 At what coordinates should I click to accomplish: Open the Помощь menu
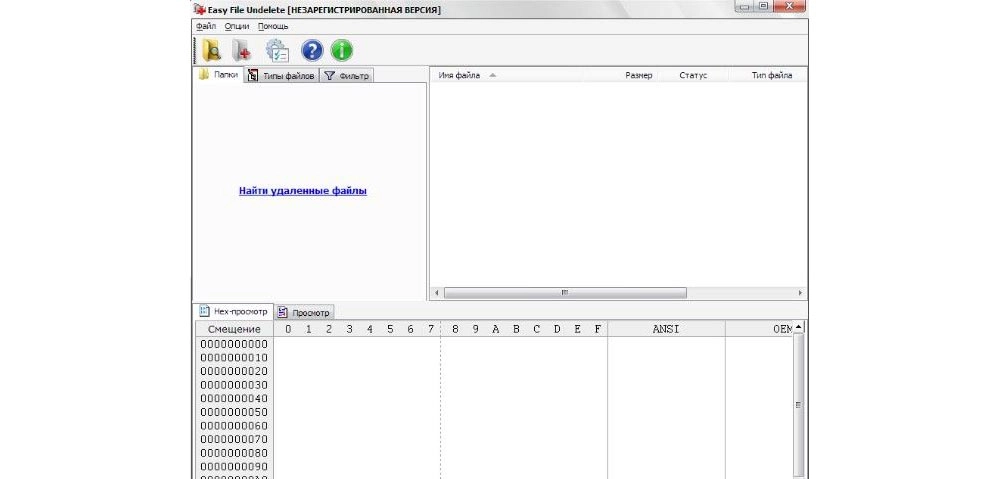pyautogui.click(x=273, y=26)
